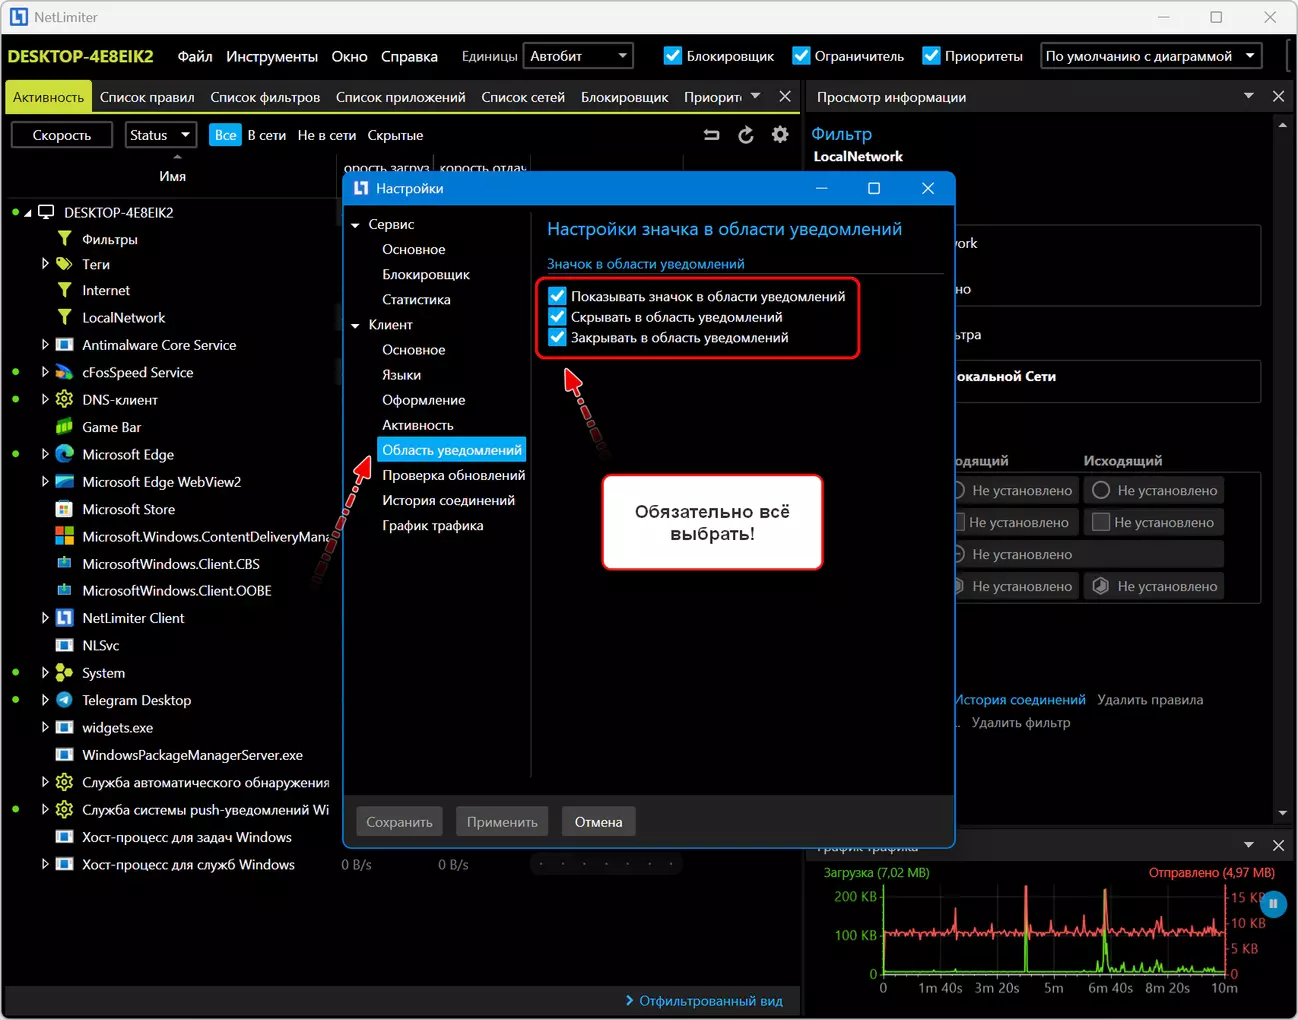Click the NetLimiter Client app icon
The image size is (1298, 1020).
[x=65, y=618]
